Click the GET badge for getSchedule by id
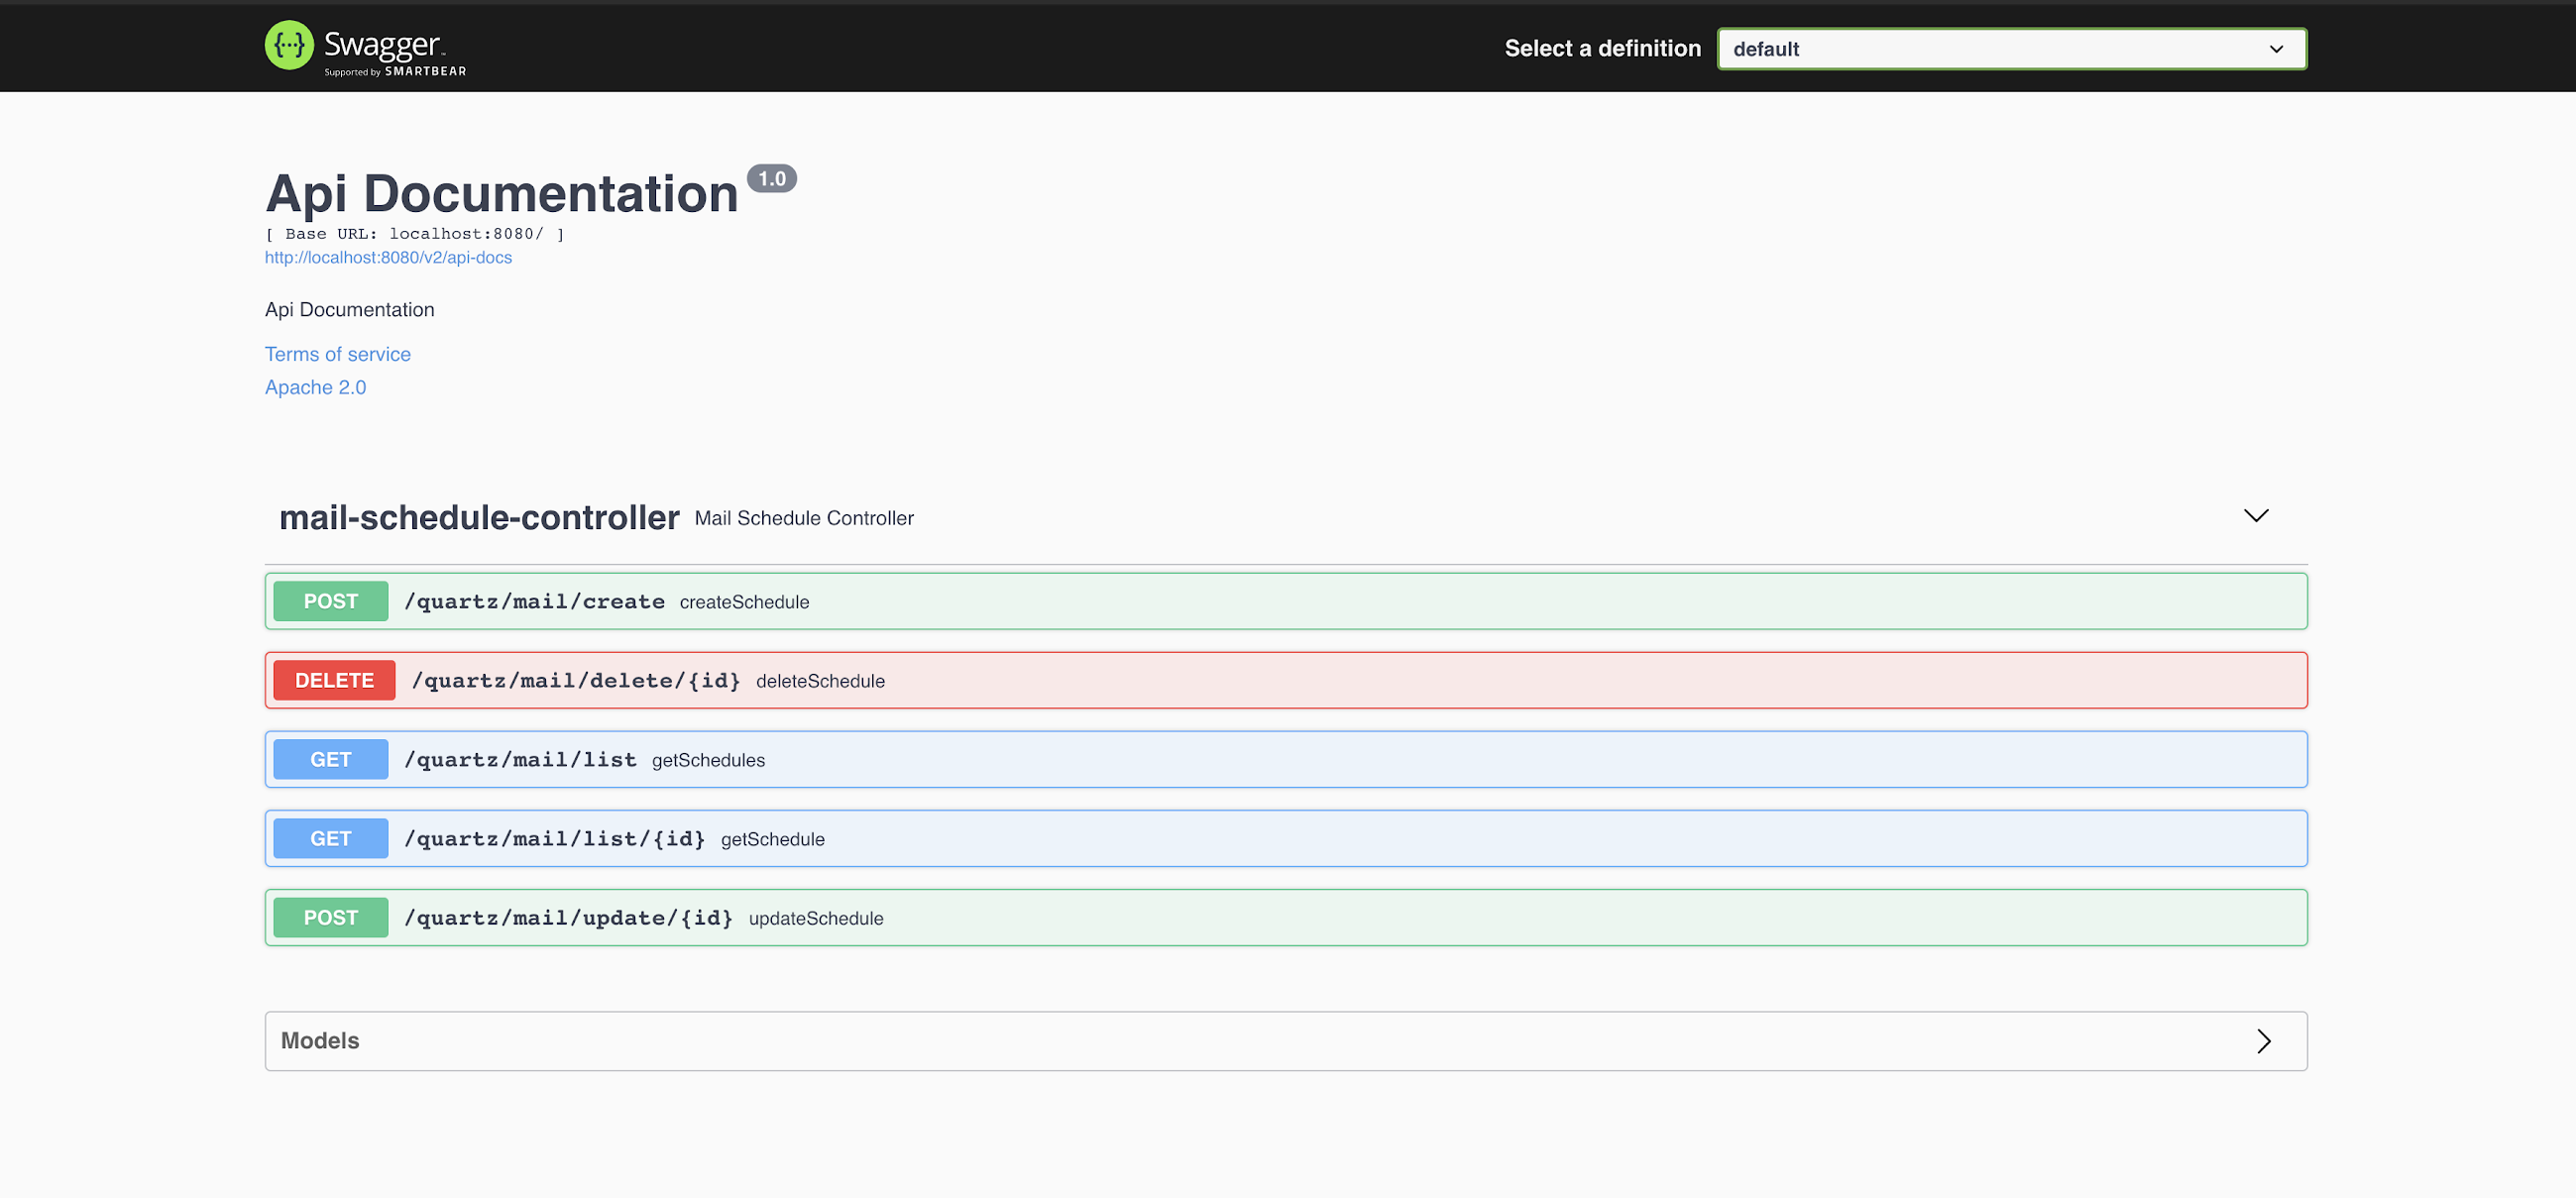The image size is (2576, 1198). click(x=330, y=837)
